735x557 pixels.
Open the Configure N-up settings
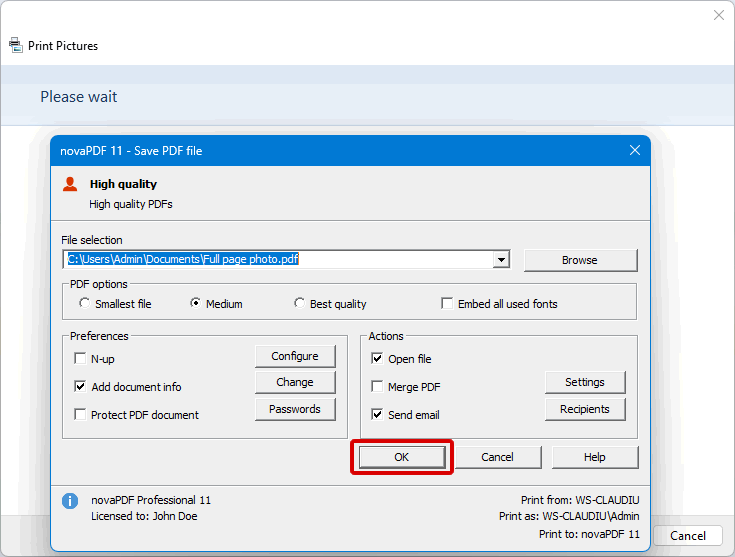click(294, 356)
